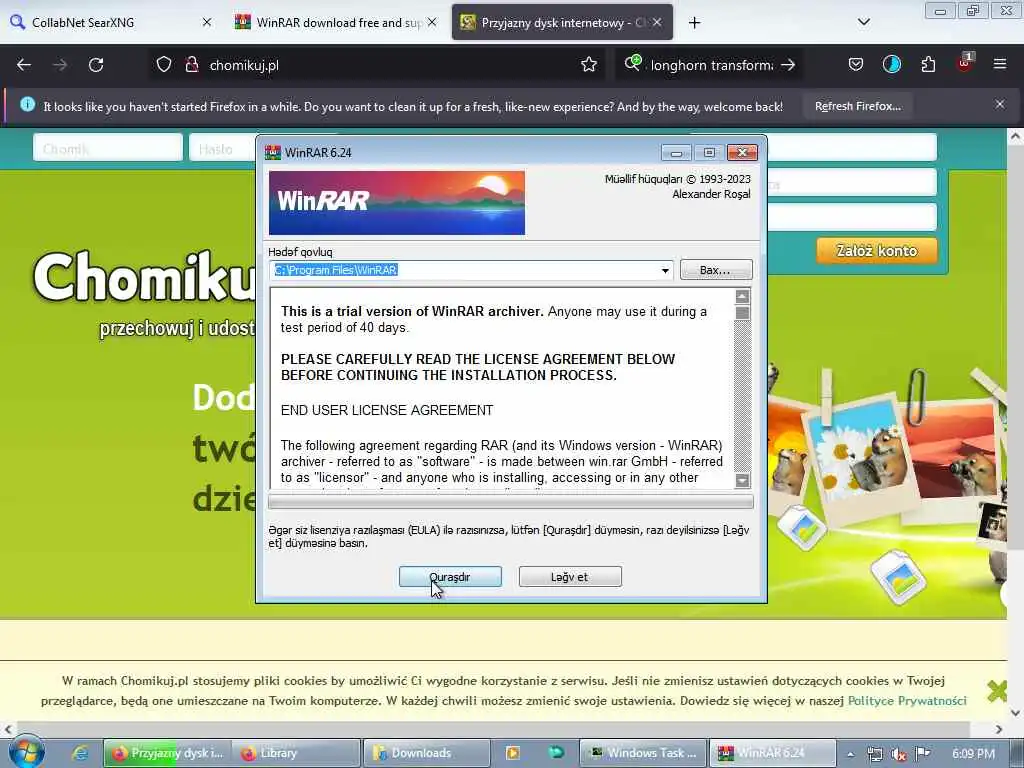The image size is (1024, 768).
Task: Click the uBlock Origin toolbar icon
Action: point(964,64)
